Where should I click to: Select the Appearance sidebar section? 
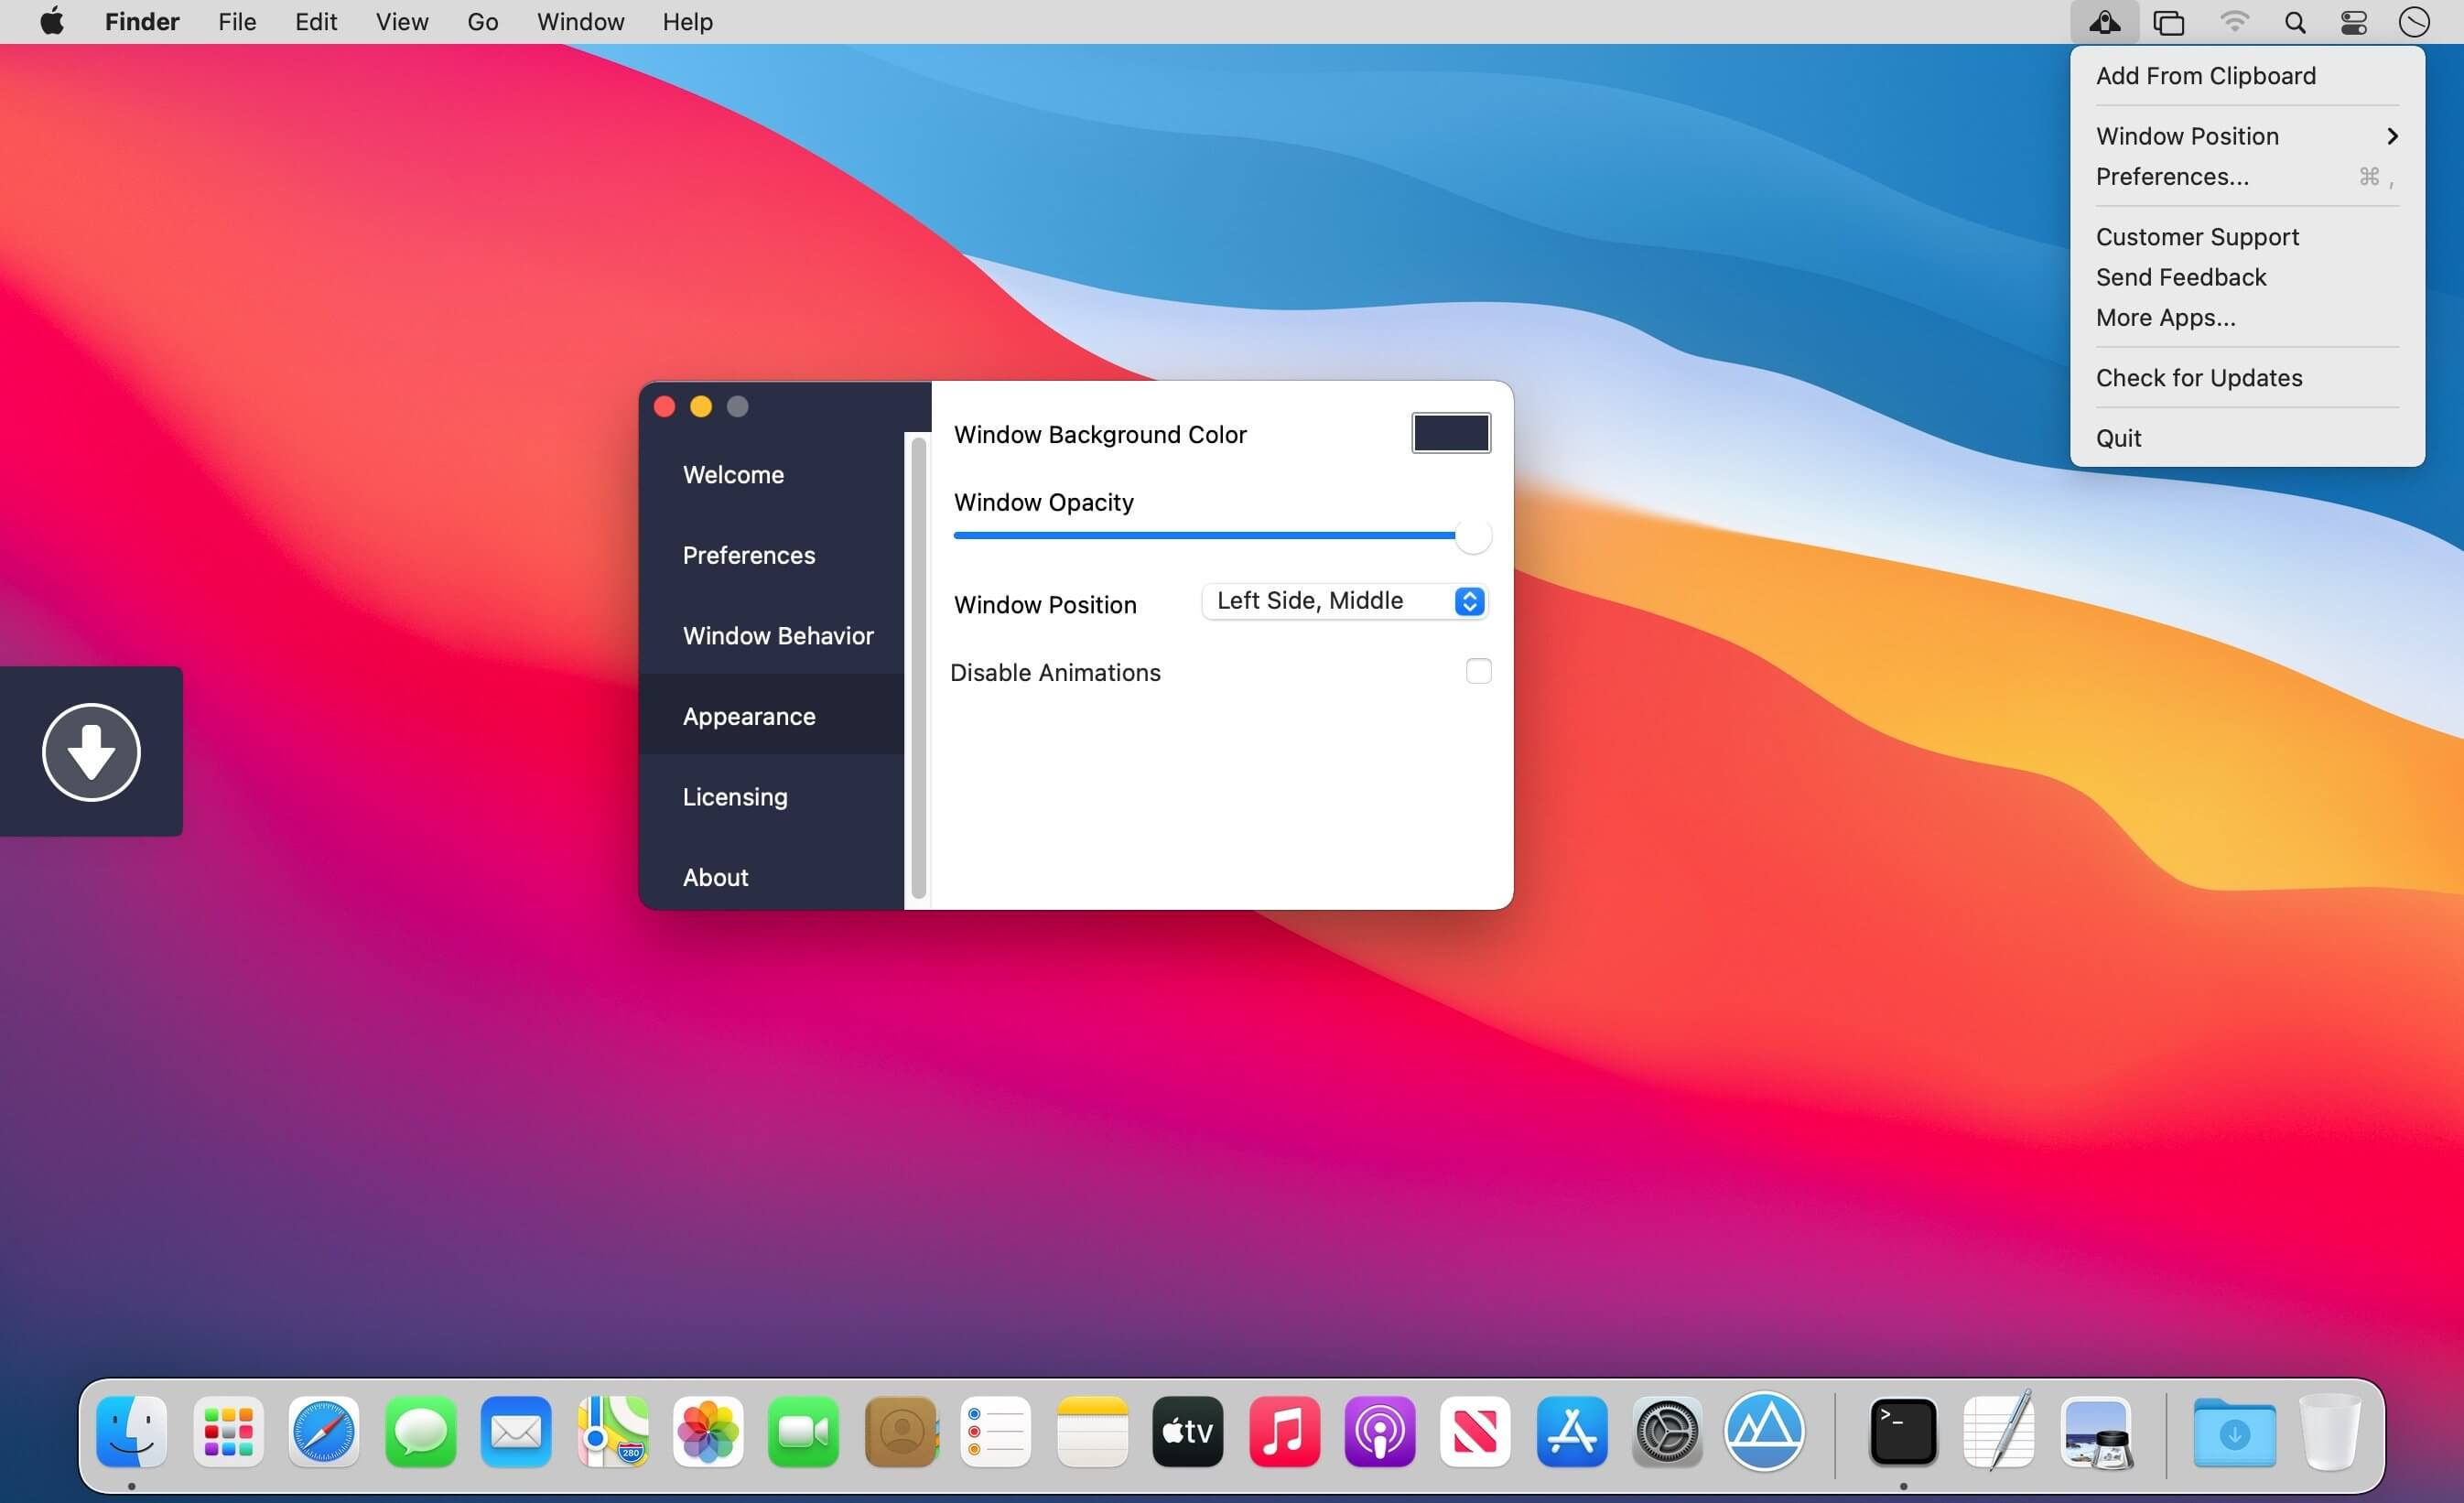[x=771, y=716]
